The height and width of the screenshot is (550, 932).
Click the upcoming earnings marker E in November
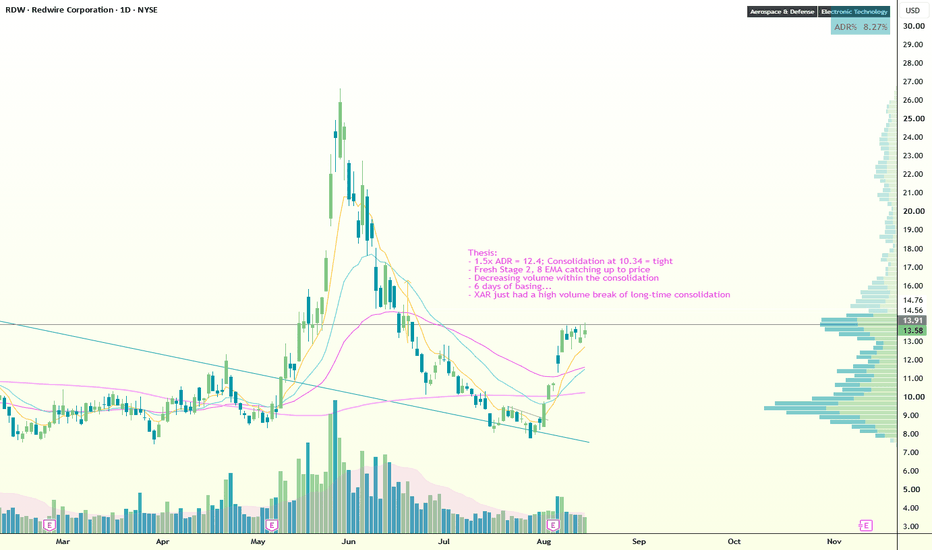coord(866,525)
